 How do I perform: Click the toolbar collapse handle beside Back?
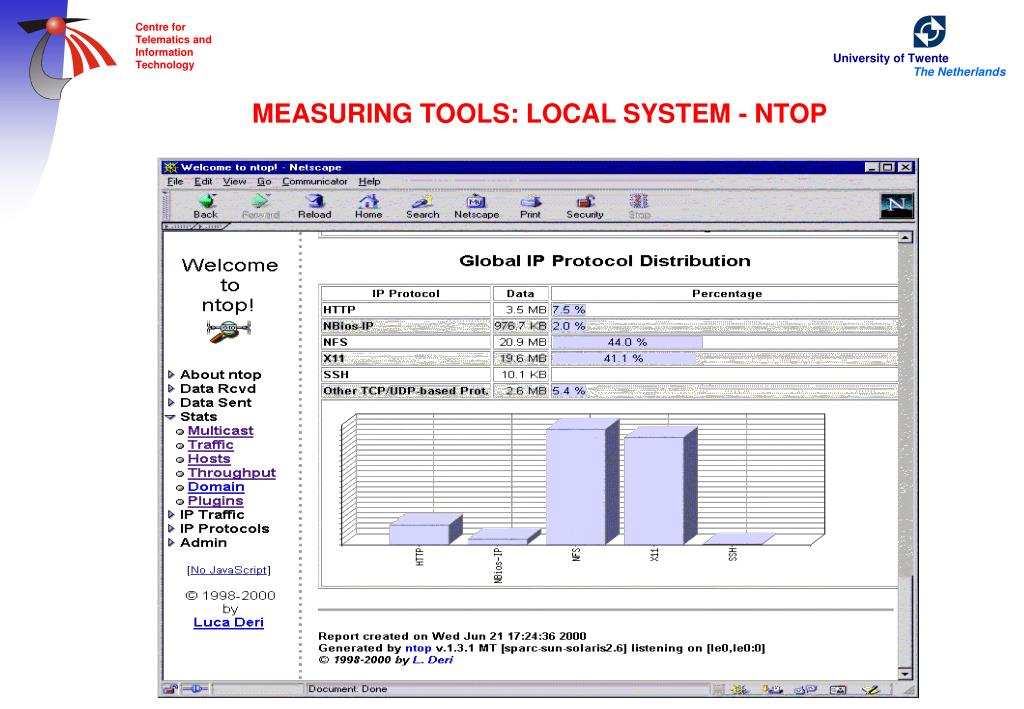[x=166, y=206]
